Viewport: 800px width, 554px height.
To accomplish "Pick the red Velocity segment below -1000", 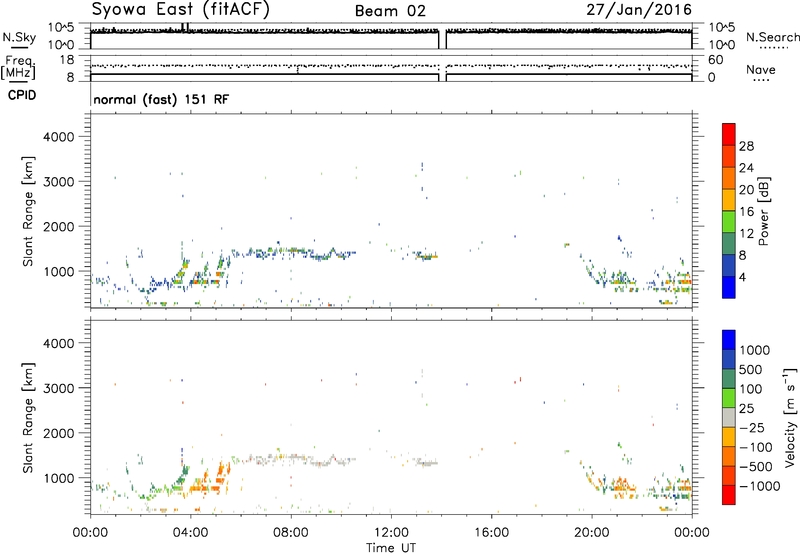I will click(x=729, y=495).
